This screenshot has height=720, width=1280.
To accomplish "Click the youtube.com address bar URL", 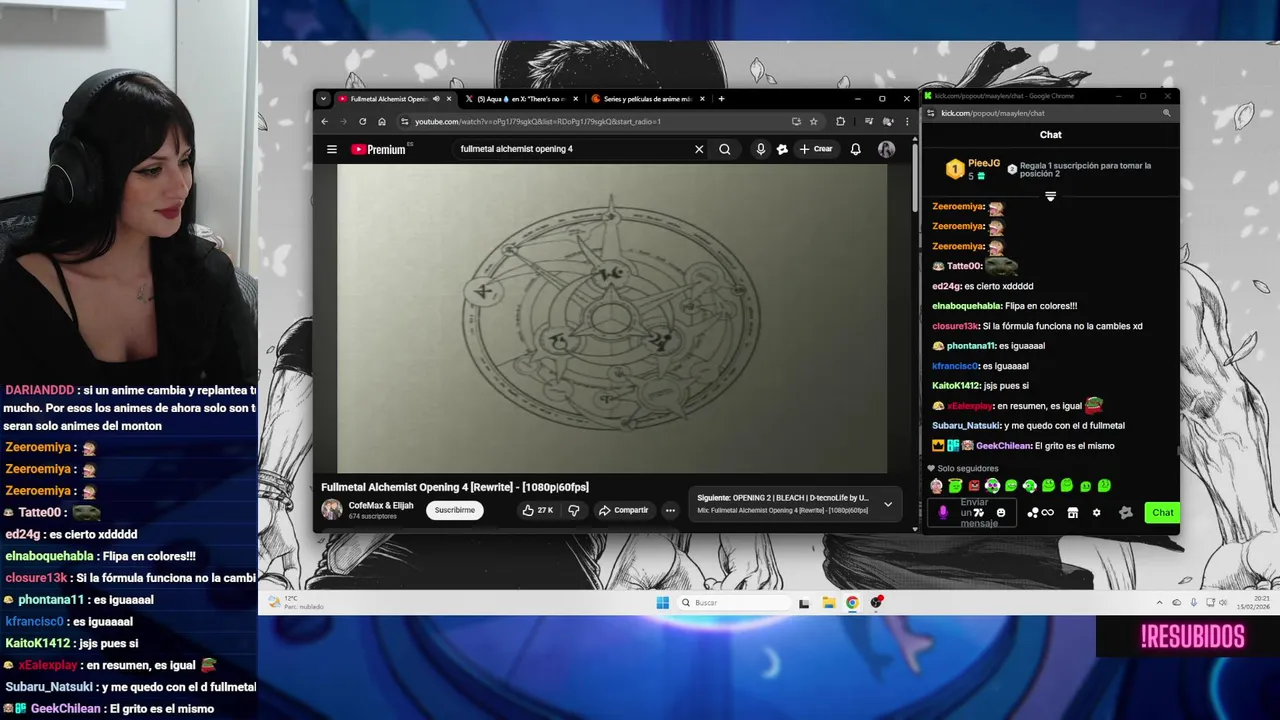I will point(538,122).
